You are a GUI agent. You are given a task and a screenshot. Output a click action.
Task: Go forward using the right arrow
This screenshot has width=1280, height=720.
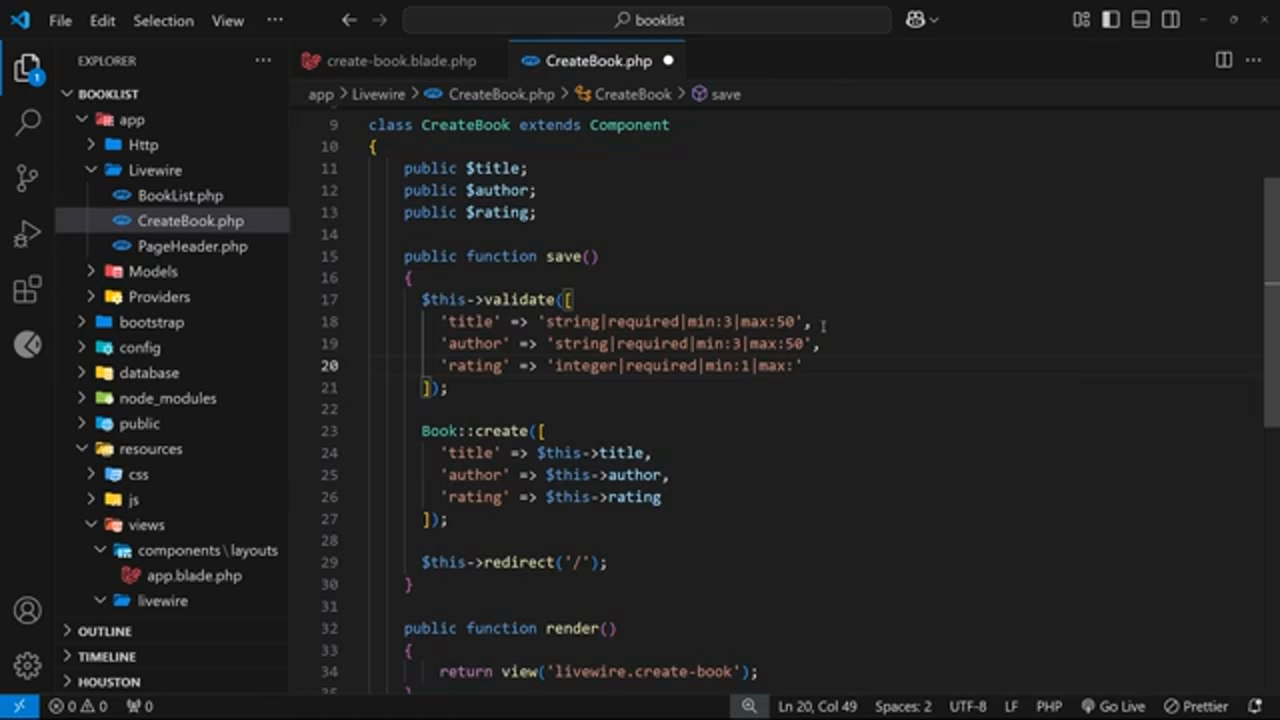click(x=379, y=20)
